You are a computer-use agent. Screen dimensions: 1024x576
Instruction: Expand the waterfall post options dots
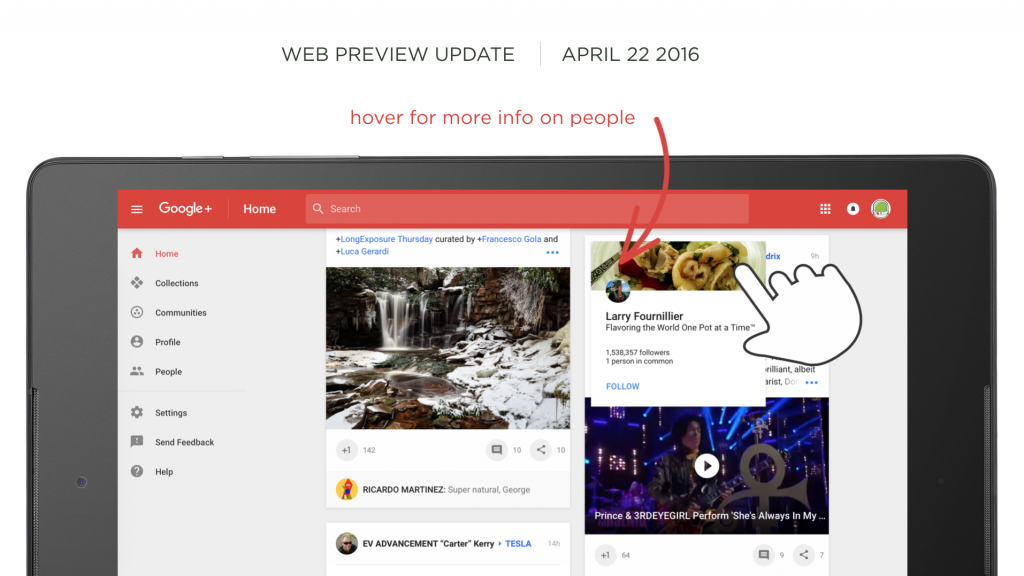(552, 252)
